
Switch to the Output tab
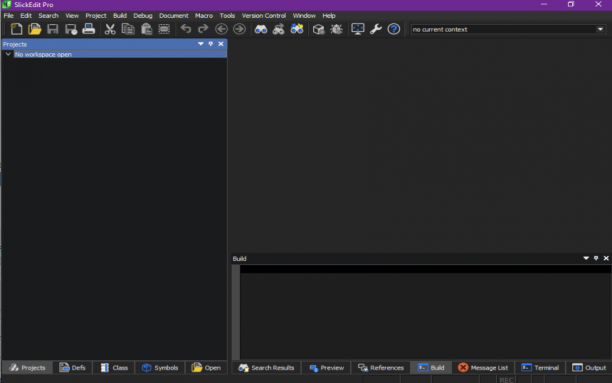point(589,367)
